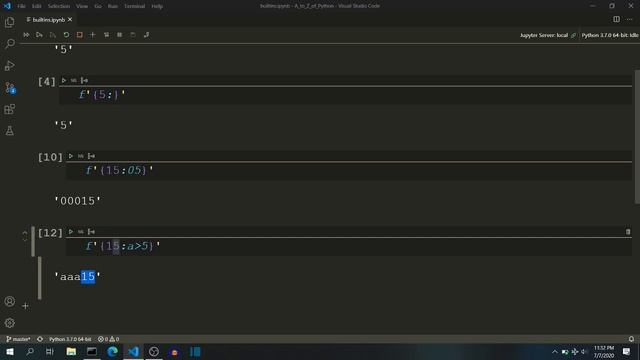The image size is (640, 360).
Task: Run by line in cell [10]
Action: pyautogui.click(x=91, y=156)
